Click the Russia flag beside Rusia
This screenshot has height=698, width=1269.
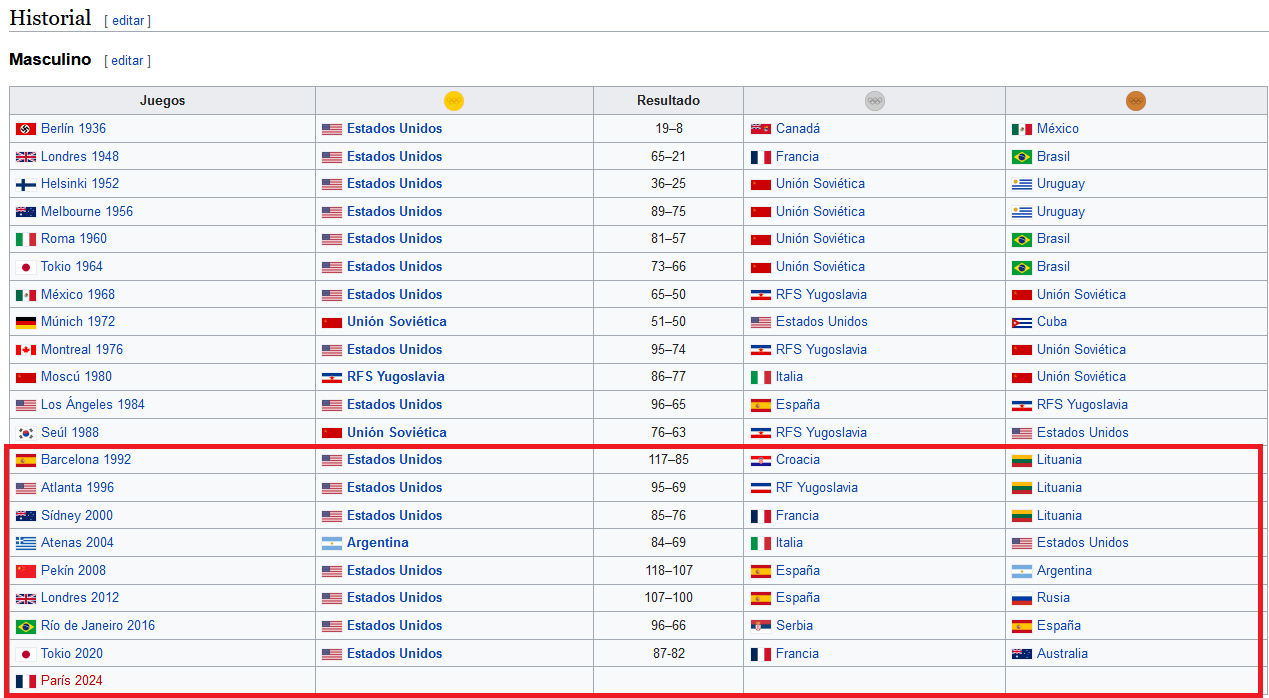click(x=1022, y=598)
